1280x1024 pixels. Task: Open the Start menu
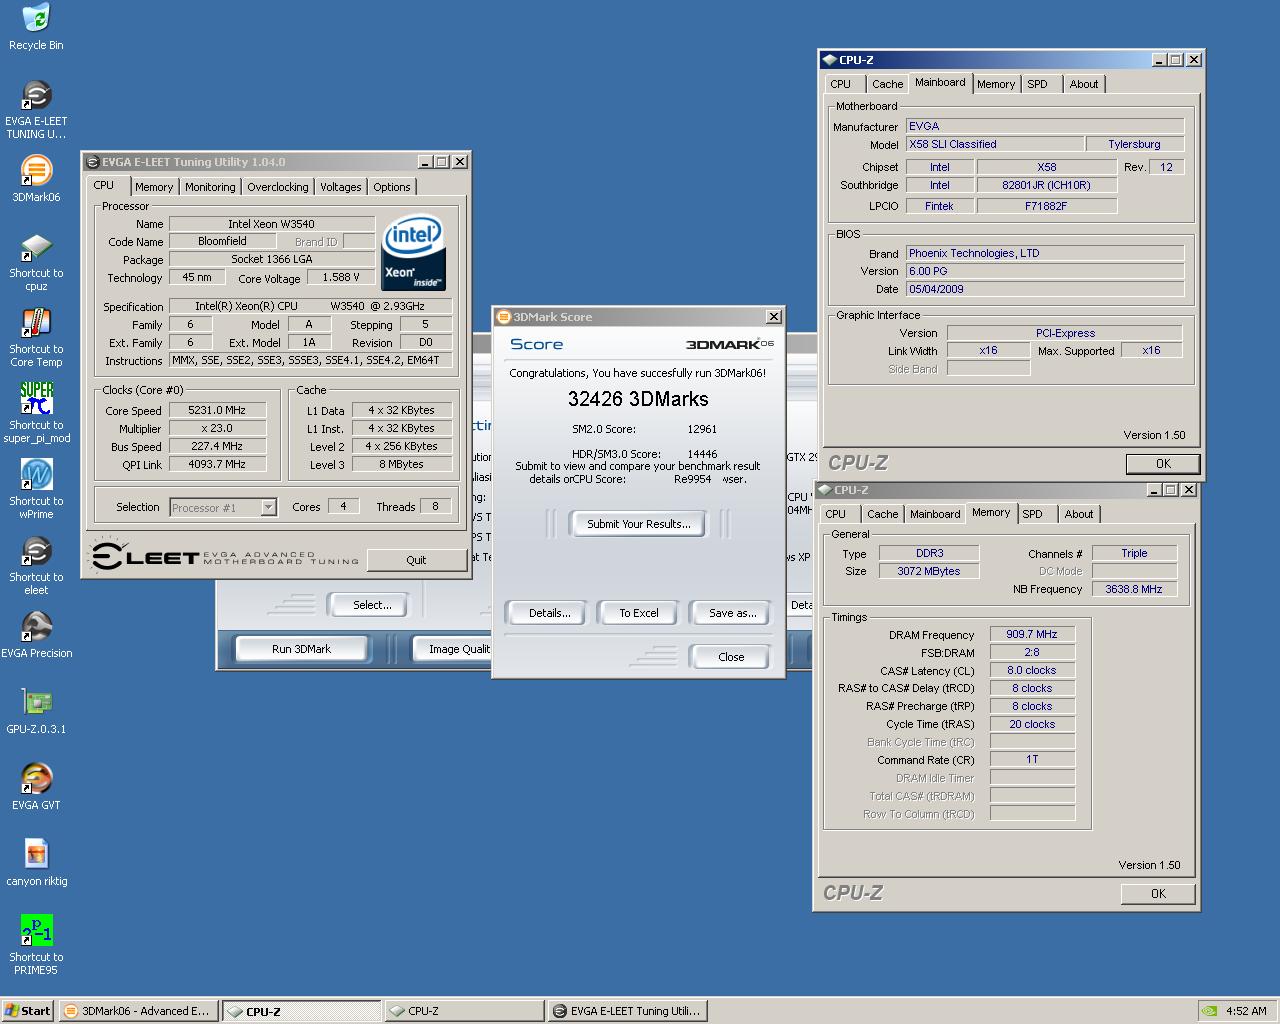(x=28, y=1011)
